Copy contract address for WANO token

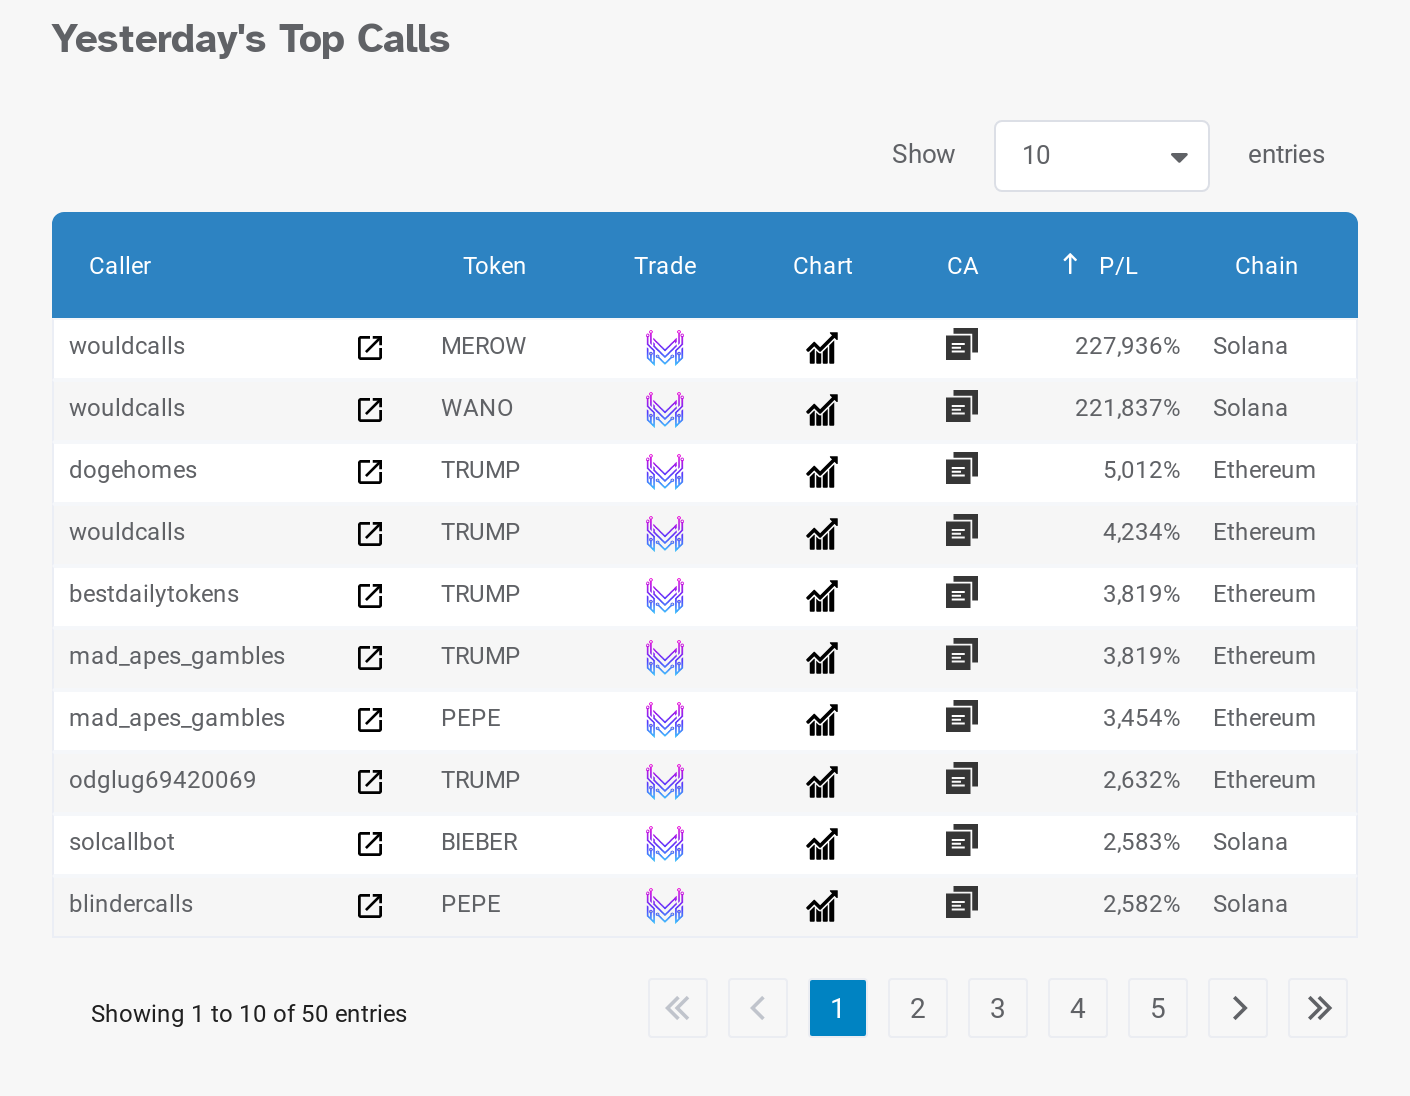point(961,406)
